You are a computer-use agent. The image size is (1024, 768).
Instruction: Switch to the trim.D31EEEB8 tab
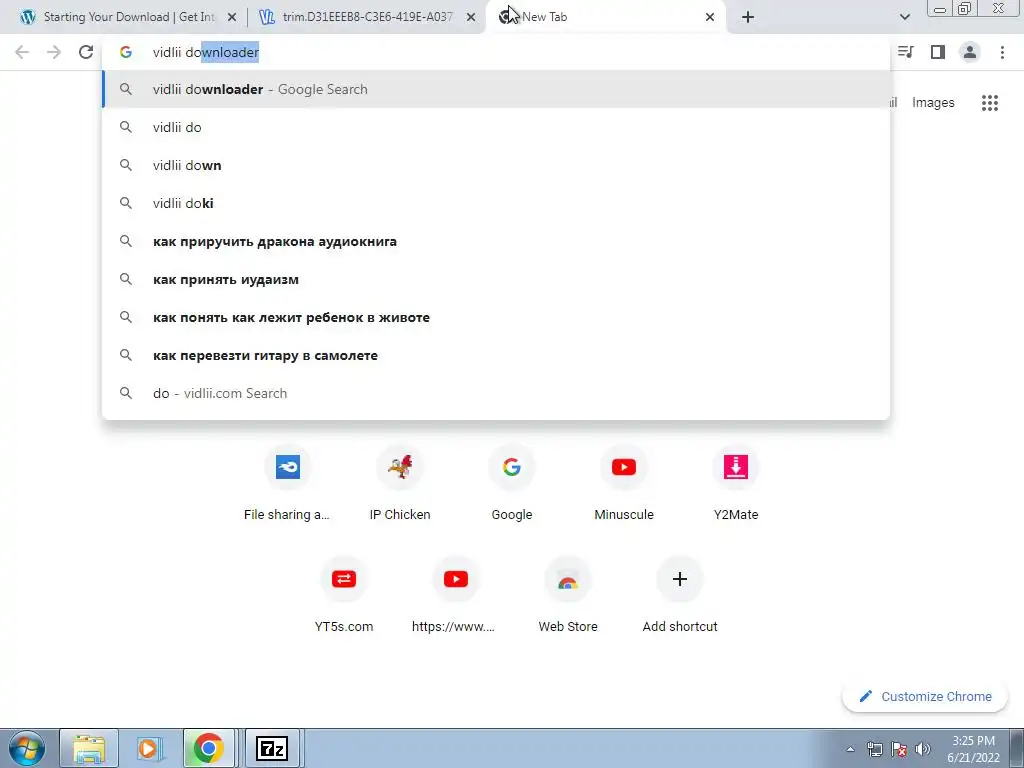(368, 17)
